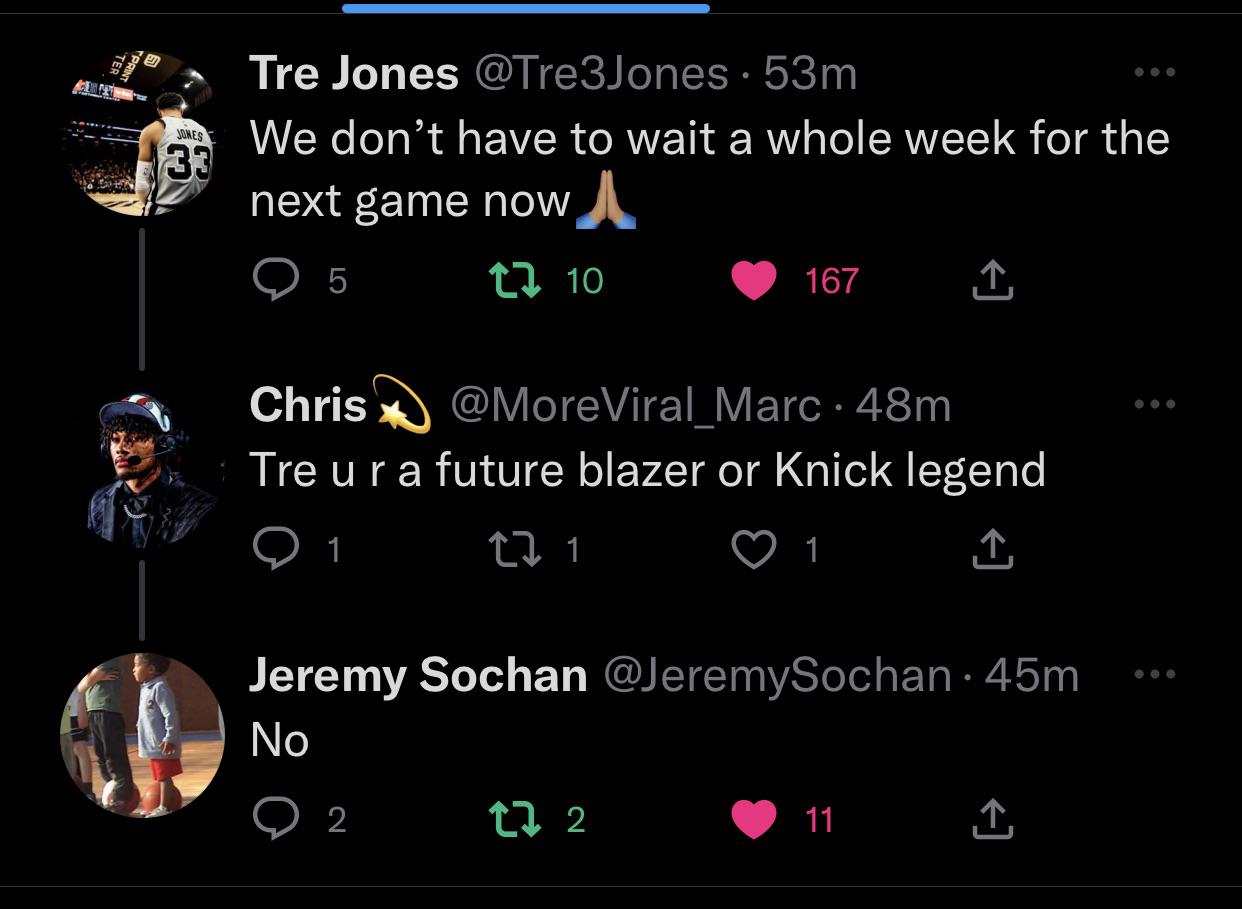
Task: Open Tre Jones's profile picture
Action: [x=142, y=134]
